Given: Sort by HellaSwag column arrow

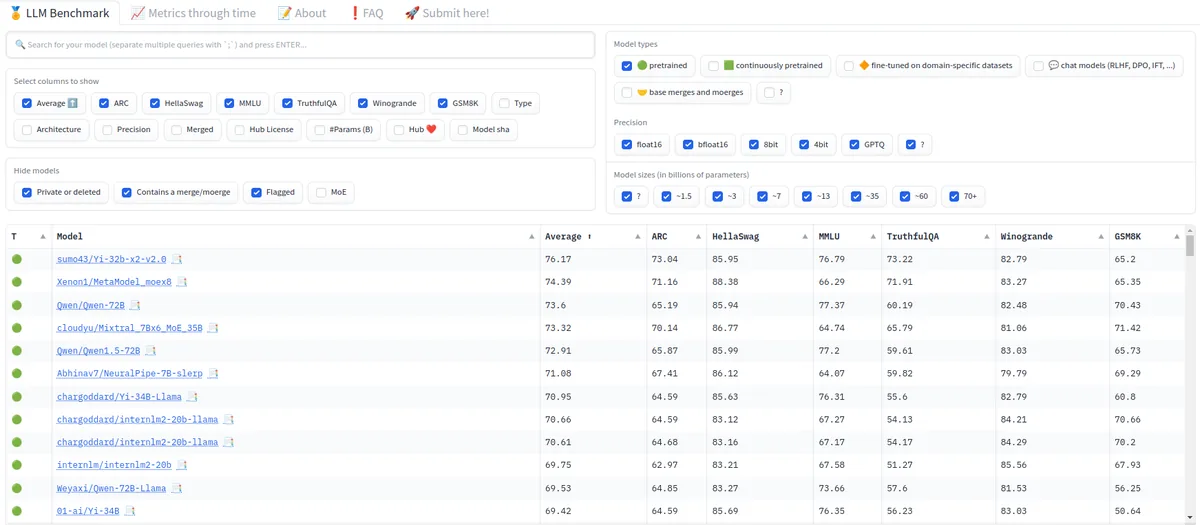Looking at the screenshot, I should tap(805, 237).
